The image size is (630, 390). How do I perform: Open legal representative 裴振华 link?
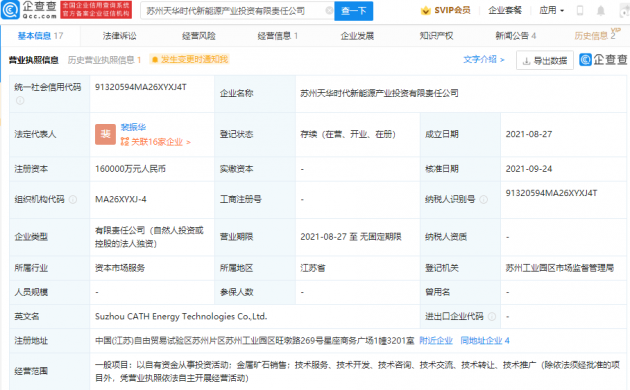(x=133, y=127)
